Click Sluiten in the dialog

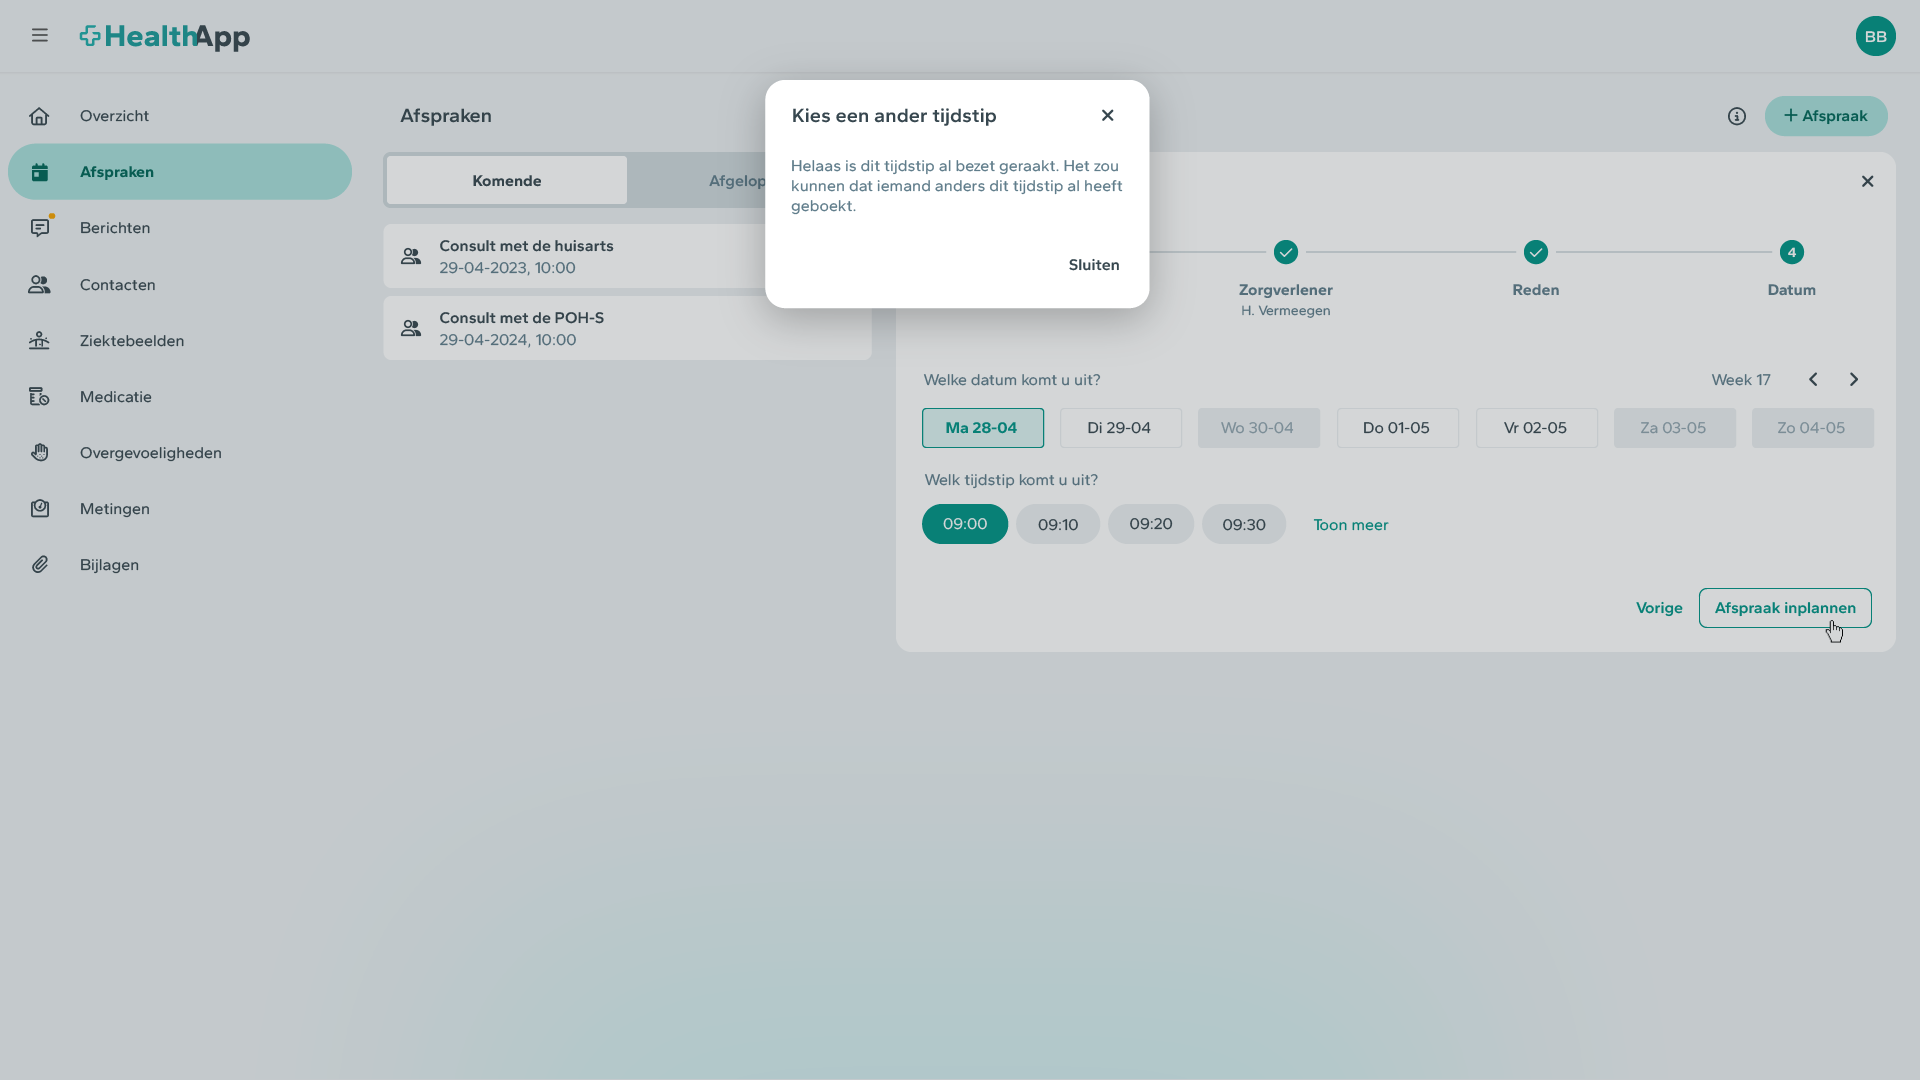coord(1093,265)
